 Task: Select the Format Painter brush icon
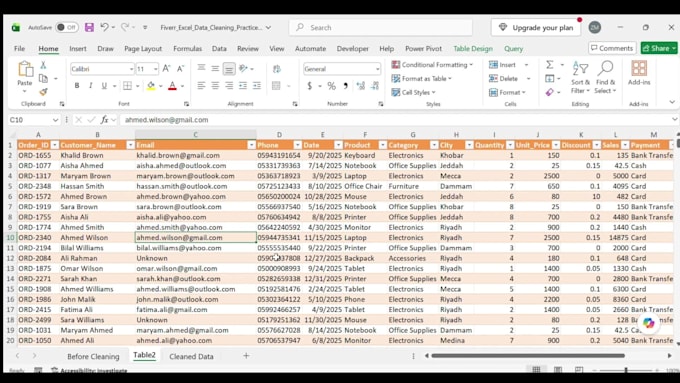43,92
